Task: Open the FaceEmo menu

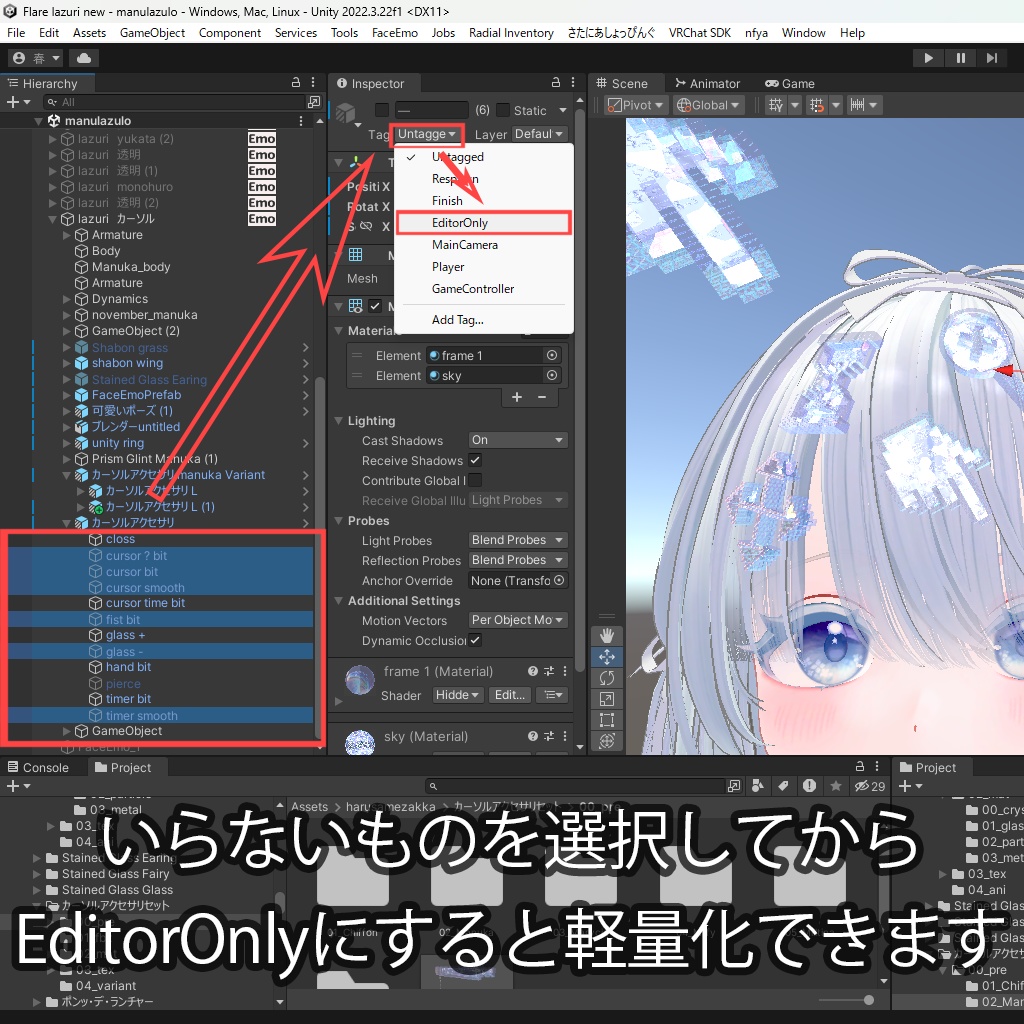Action: pyautogui.click(x=394, y=33)
